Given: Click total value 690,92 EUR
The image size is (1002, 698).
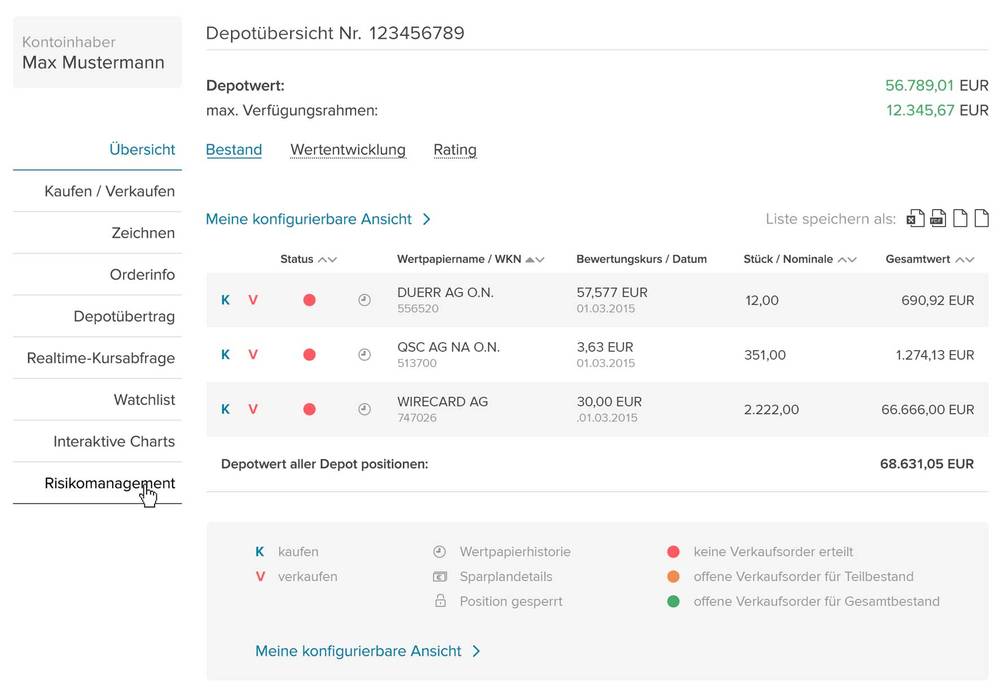Looking at the screenshot, I should point(937,300).
